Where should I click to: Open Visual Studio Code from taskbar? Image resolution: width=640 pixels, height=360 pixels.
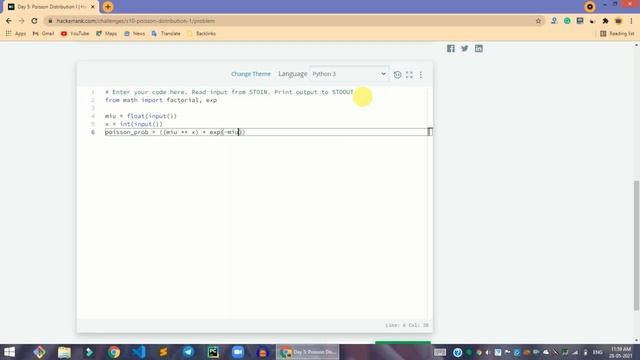tap(139, 352)
